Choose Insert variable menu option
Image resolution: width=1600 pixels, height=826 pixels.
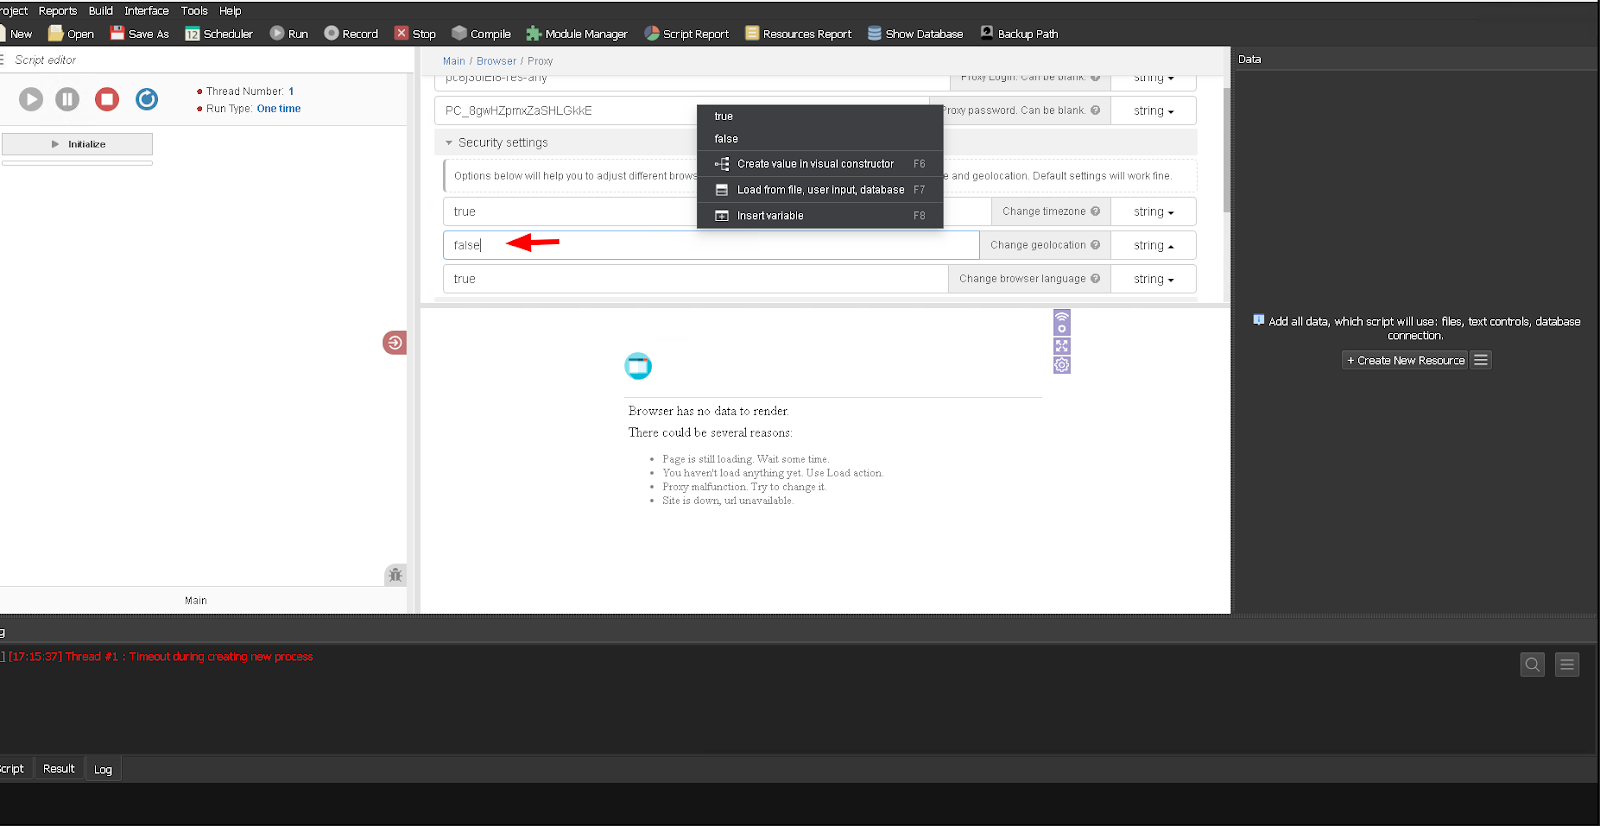(x=770, y=216)
